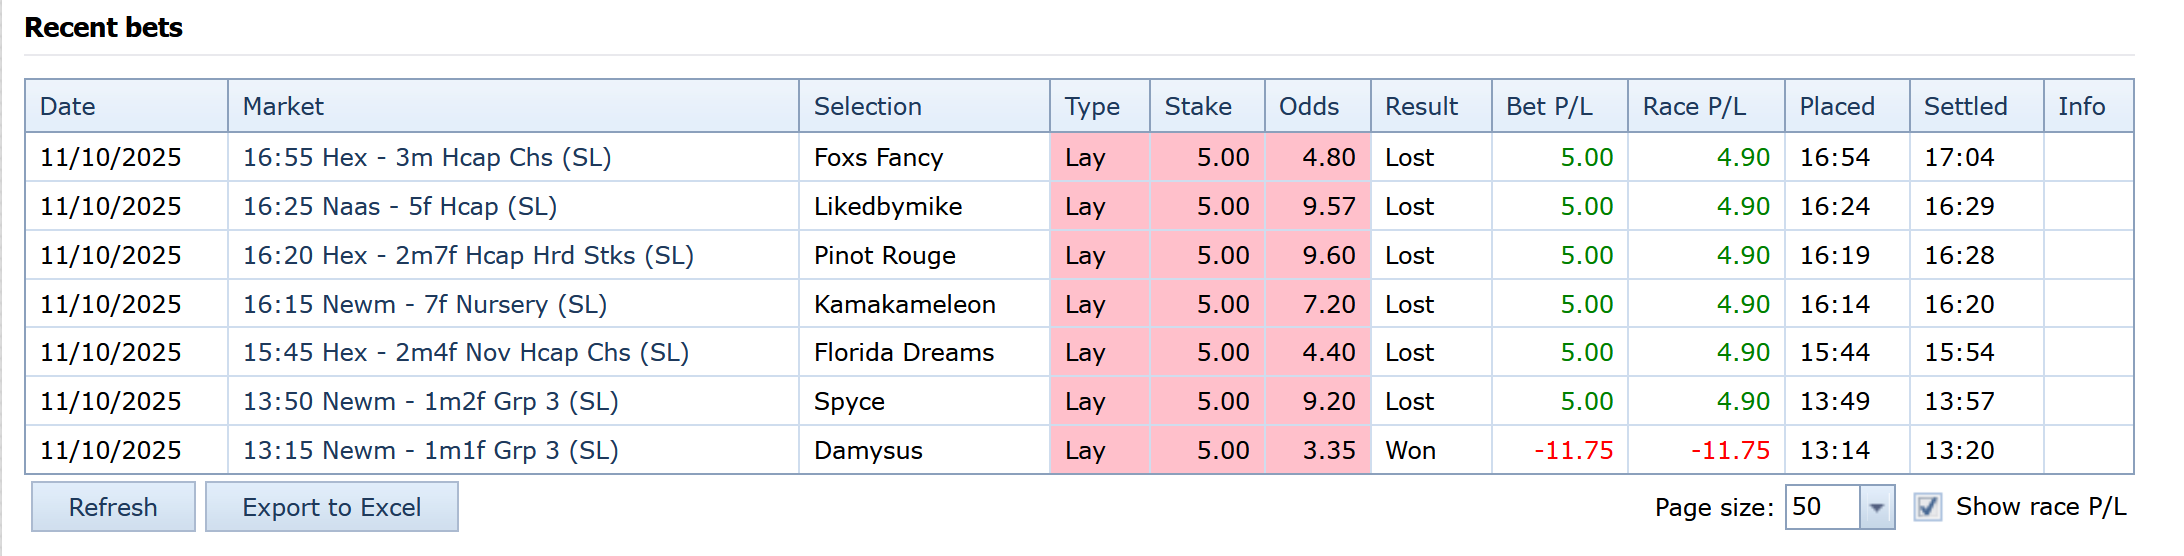Export bets using Export to Excel
Viewport: 2184px width, 556px height.
pyautogui.click(x=332, y=507)
